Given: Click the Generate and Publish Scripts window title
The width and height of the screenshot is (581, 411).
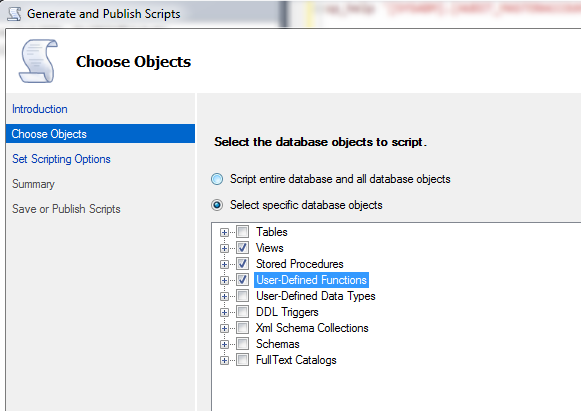Looking at the screenshot, I should [x=104, y=14].
